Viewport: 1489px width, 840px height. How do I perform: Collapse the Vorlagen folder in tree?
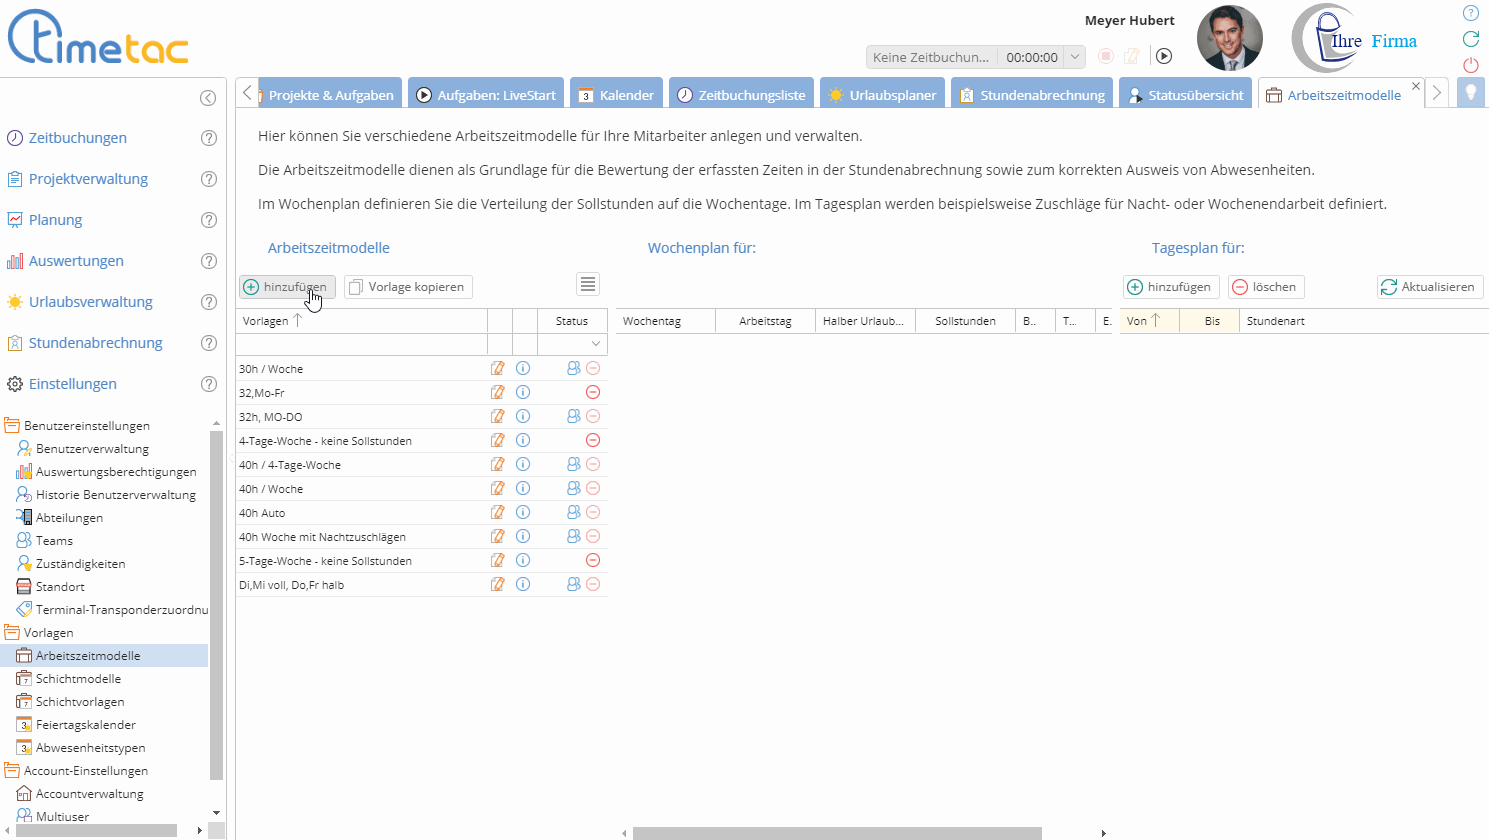tap(12, 633)
